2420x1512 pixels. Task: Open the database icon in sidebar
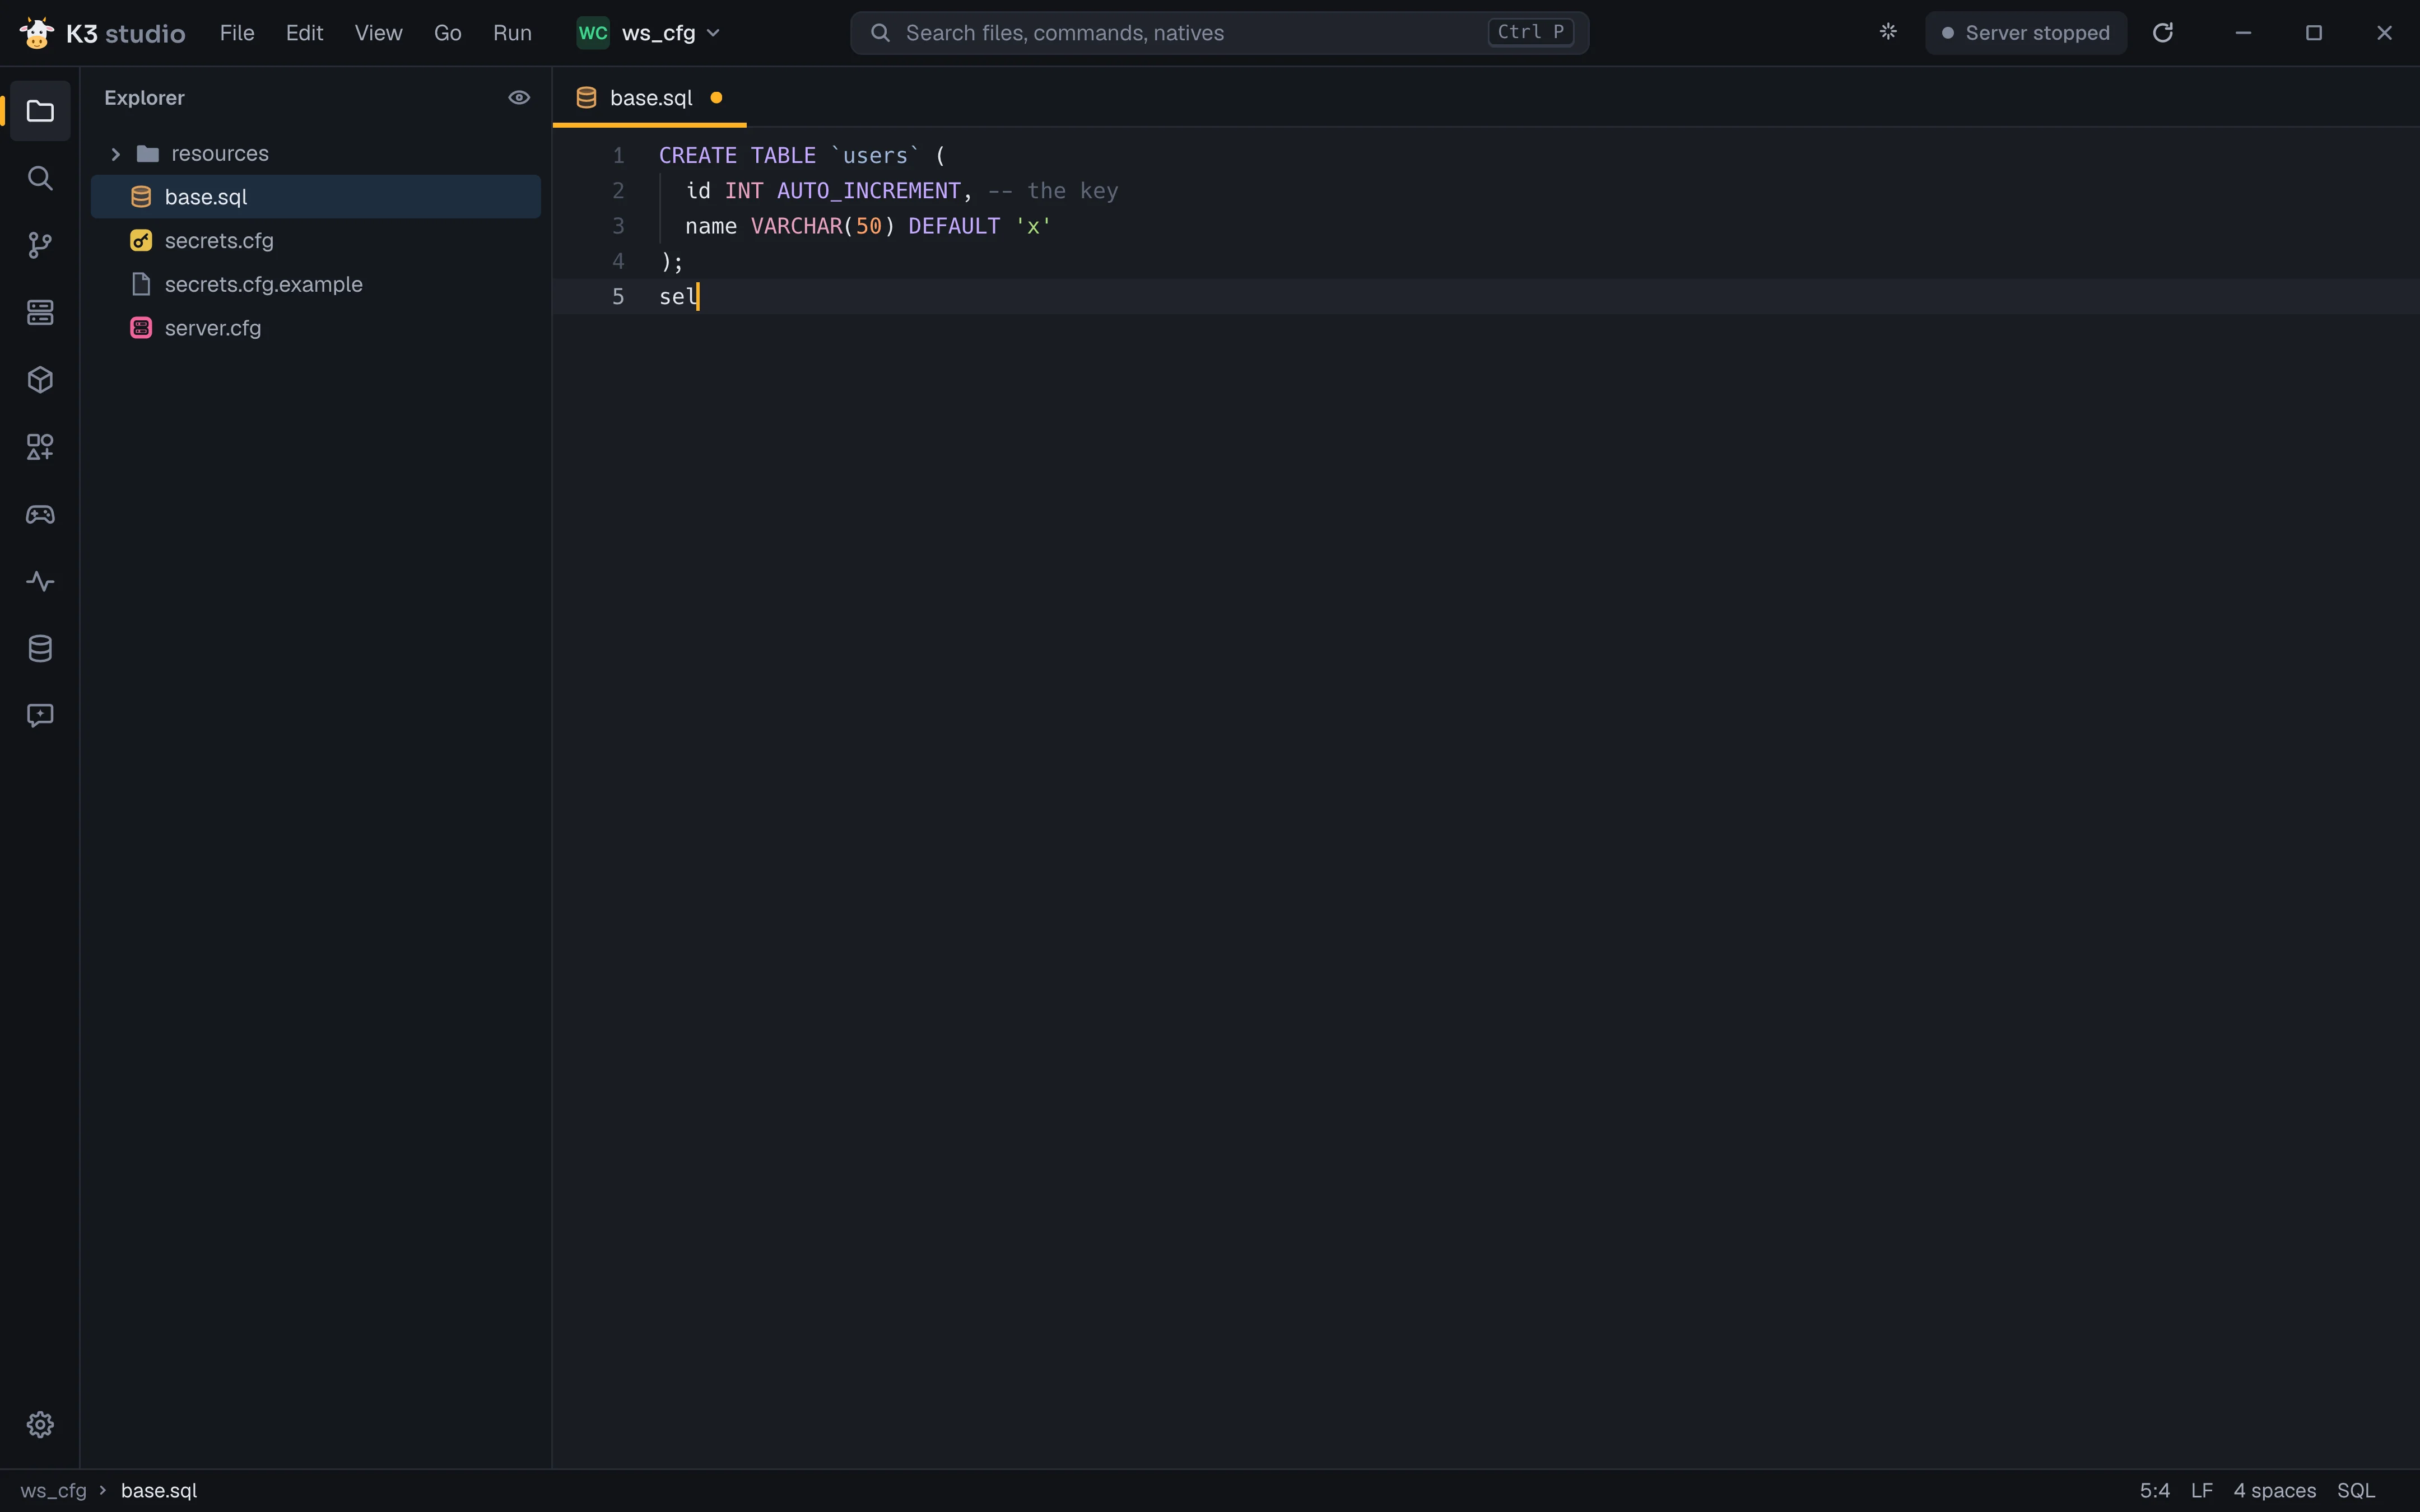(40, 648)
